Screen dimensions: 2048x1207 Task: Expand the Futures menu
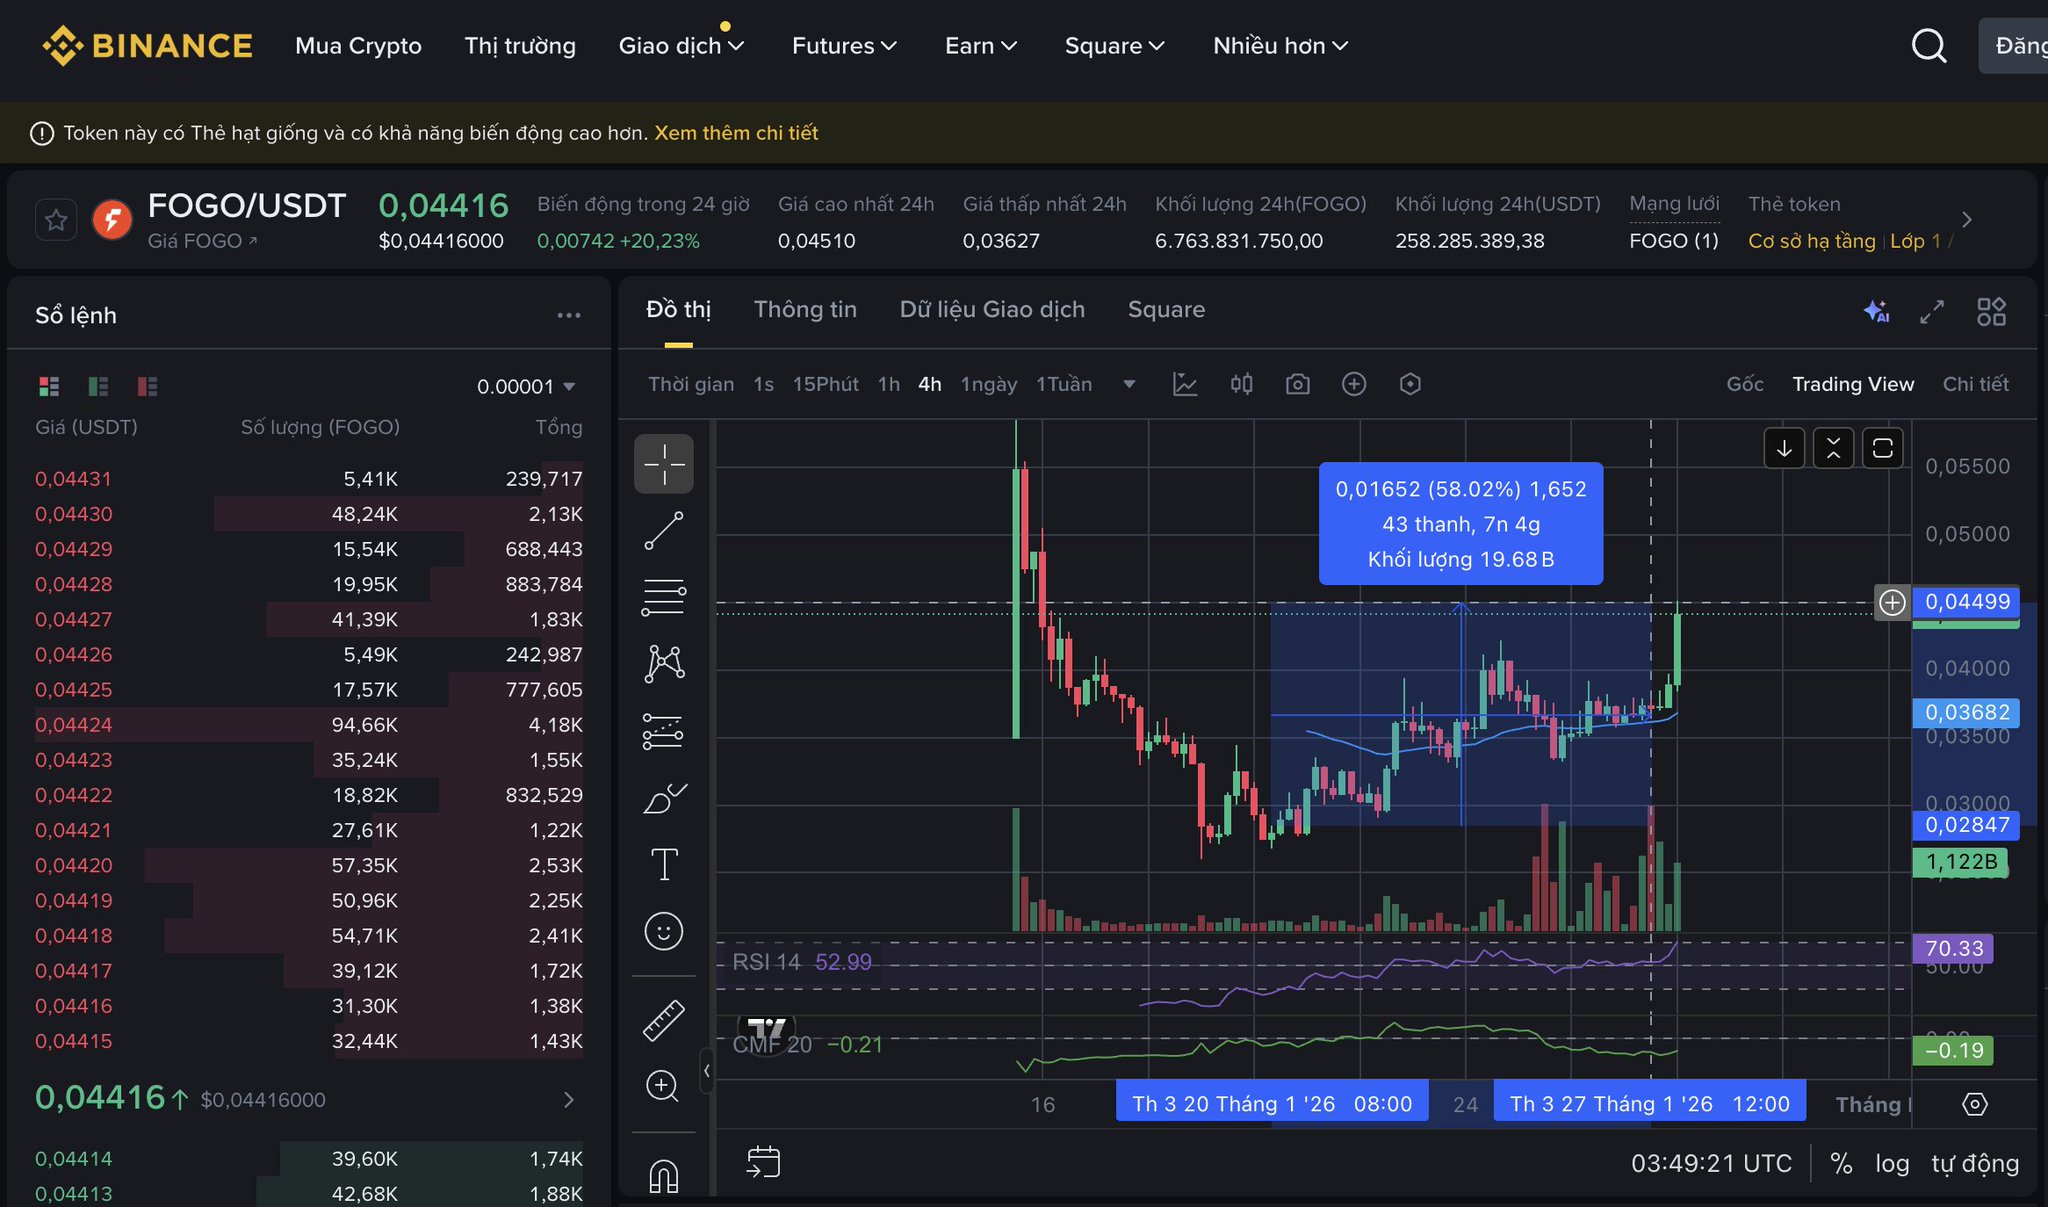[844, 46]
